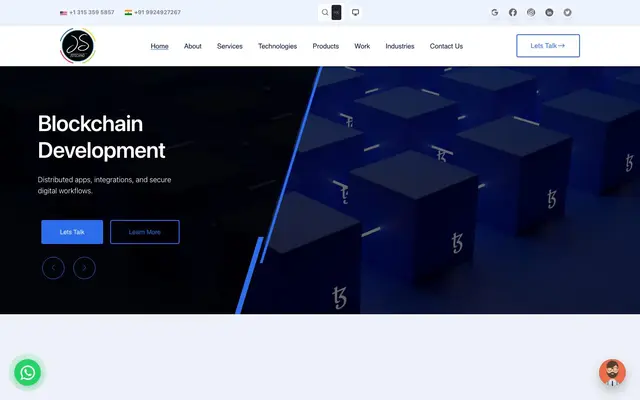Image resolution: width=640 pixels, height=400 pixels.
Task: Click the US flag icon
Action: tap(64, 13)
